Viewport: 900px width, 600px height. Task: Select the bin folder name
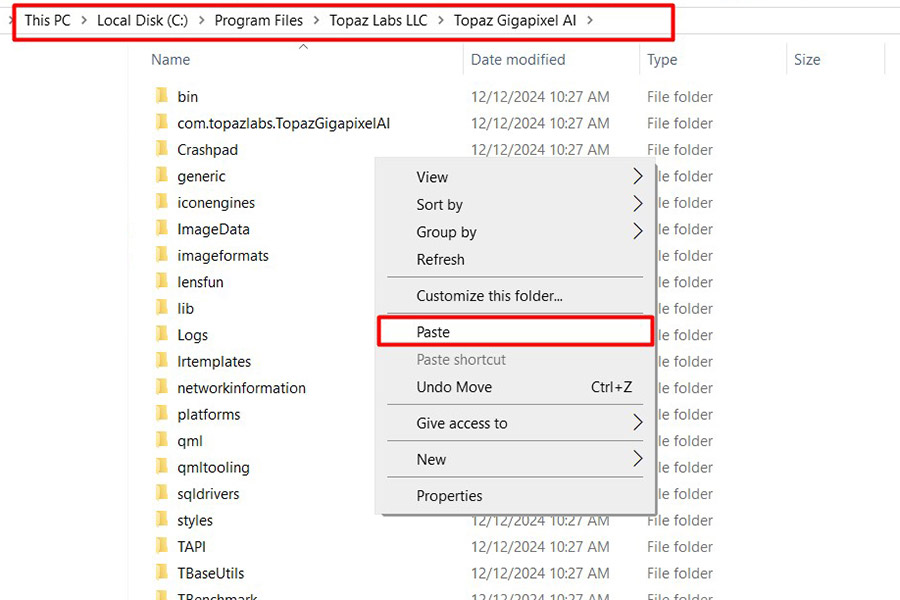click(x=188, y=96)
